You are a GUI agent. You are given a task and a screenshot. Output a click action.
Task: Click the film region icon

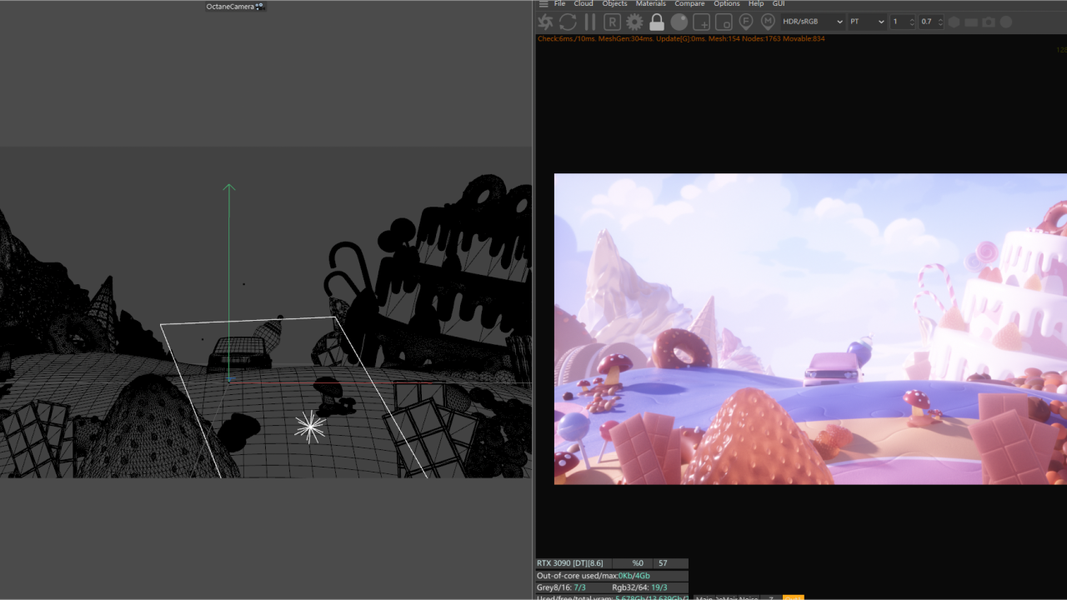tap(723, 22)
